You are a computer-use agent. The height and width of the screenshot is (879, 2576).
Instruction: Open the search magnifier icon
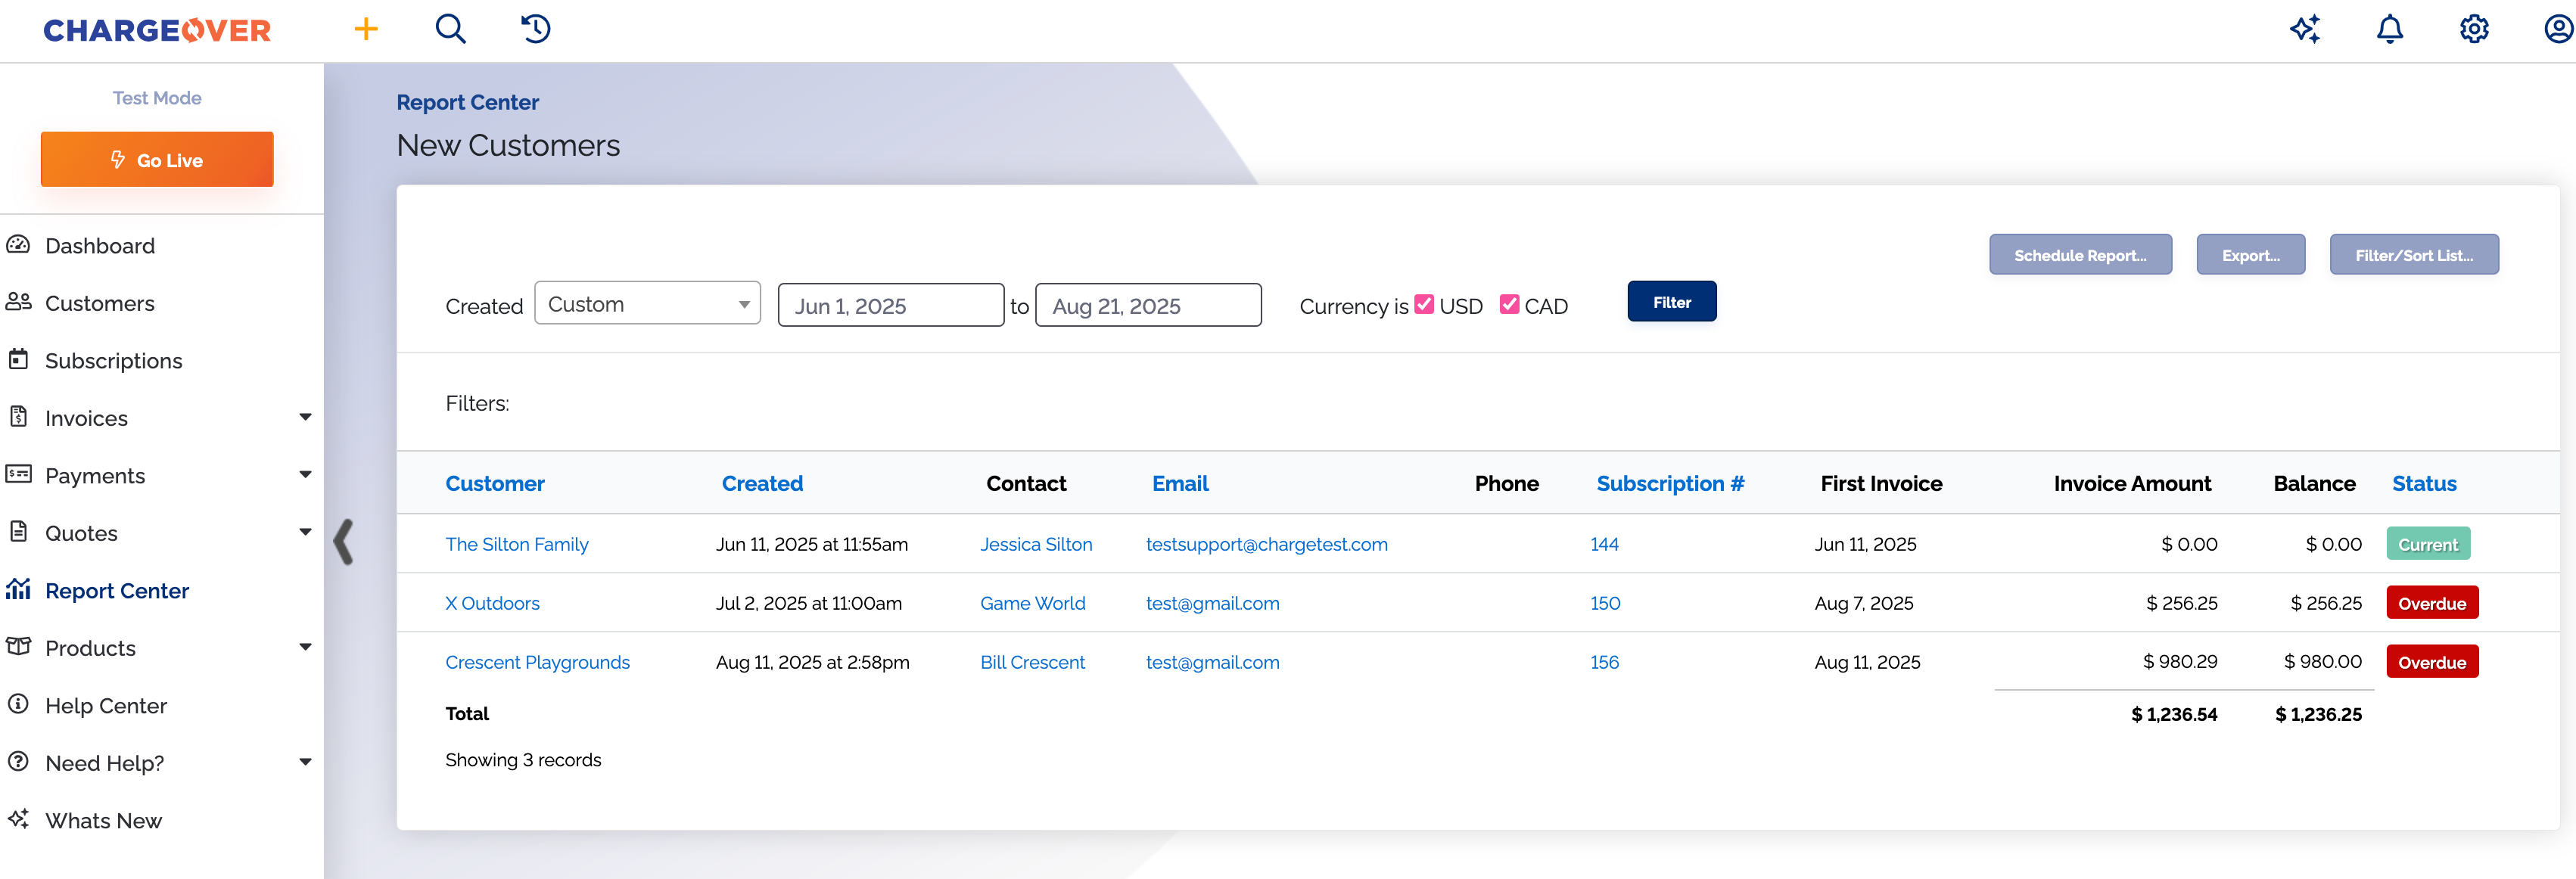coord(451,29)
